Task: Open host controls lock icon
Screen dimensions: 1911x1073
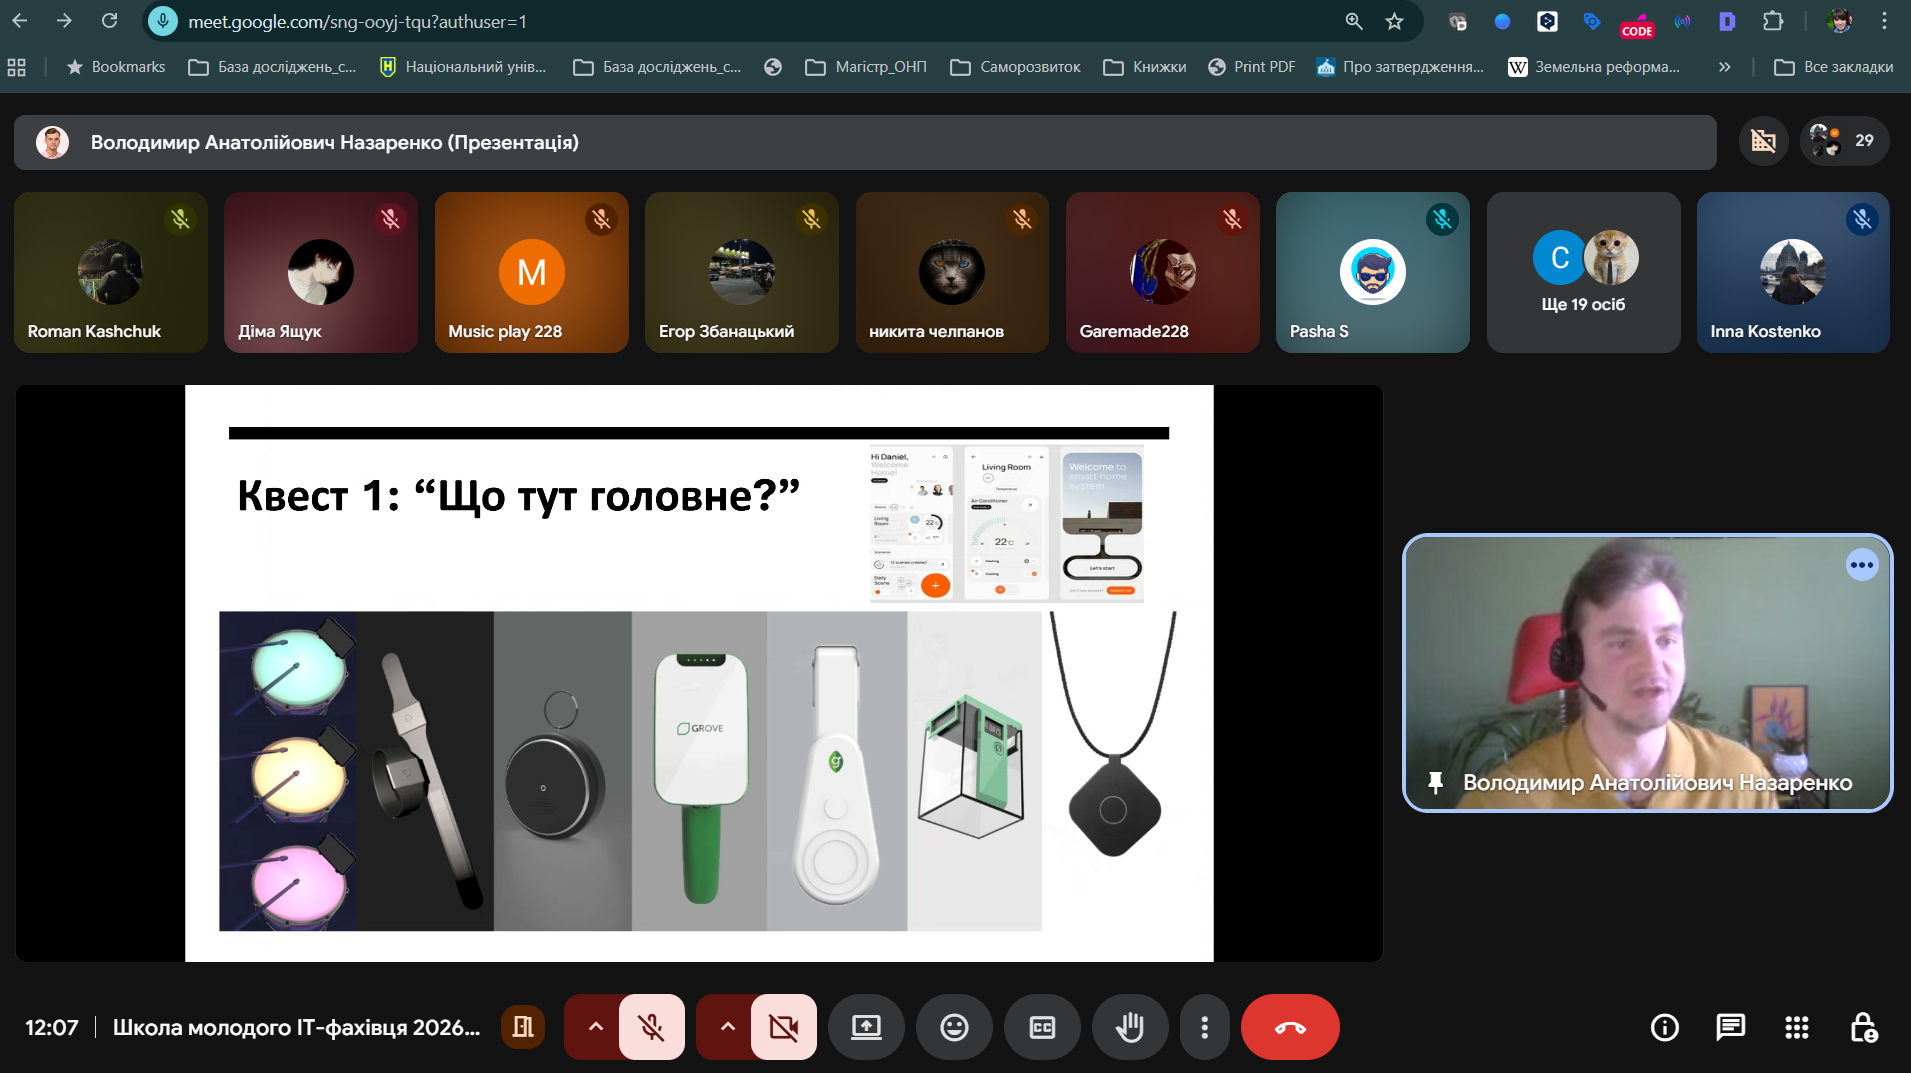Action: pyautogui.click(x=1863, y=1027)
